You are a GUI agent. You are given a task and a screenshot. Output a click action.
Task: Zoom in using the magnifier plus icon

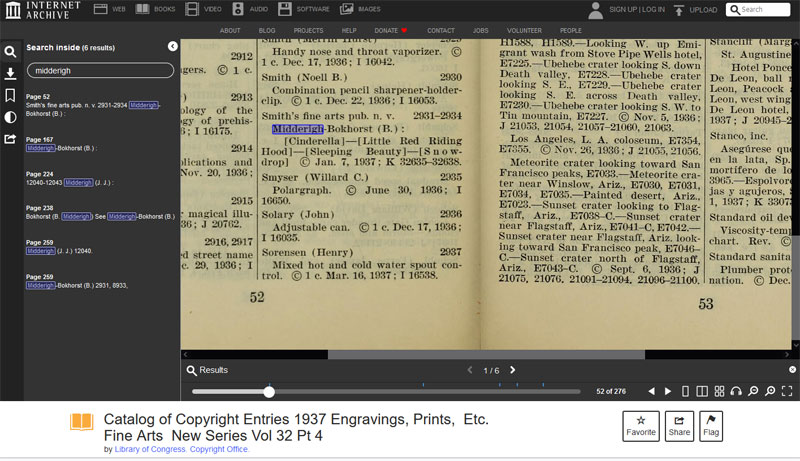point(770,391)
